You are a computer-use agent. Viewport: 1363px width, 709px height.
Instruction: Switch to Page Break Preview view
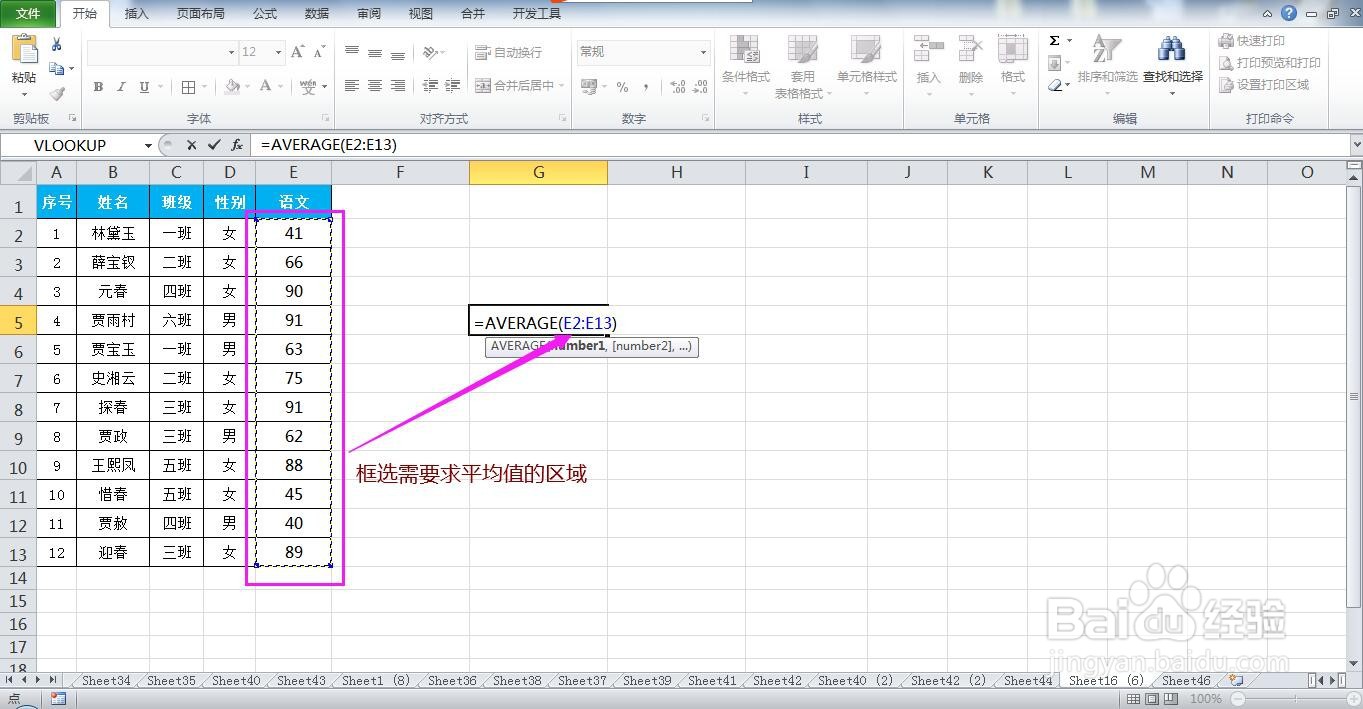click(x=1171, y=699)
